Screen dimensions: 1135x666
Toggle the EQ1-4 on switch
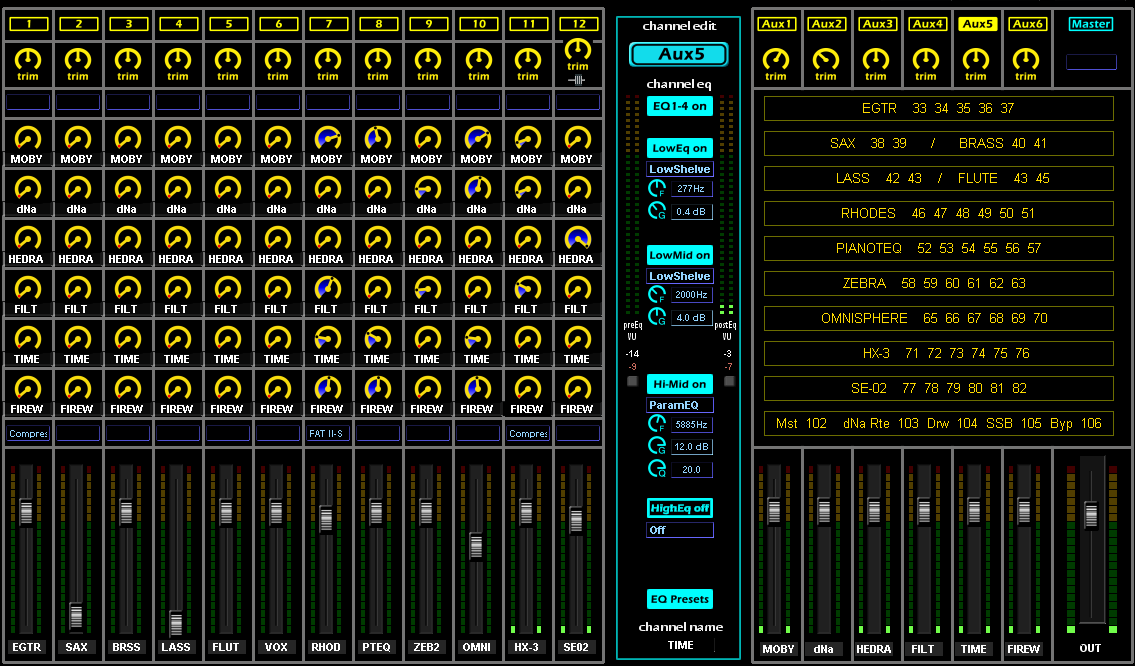[x=680, y=106]
